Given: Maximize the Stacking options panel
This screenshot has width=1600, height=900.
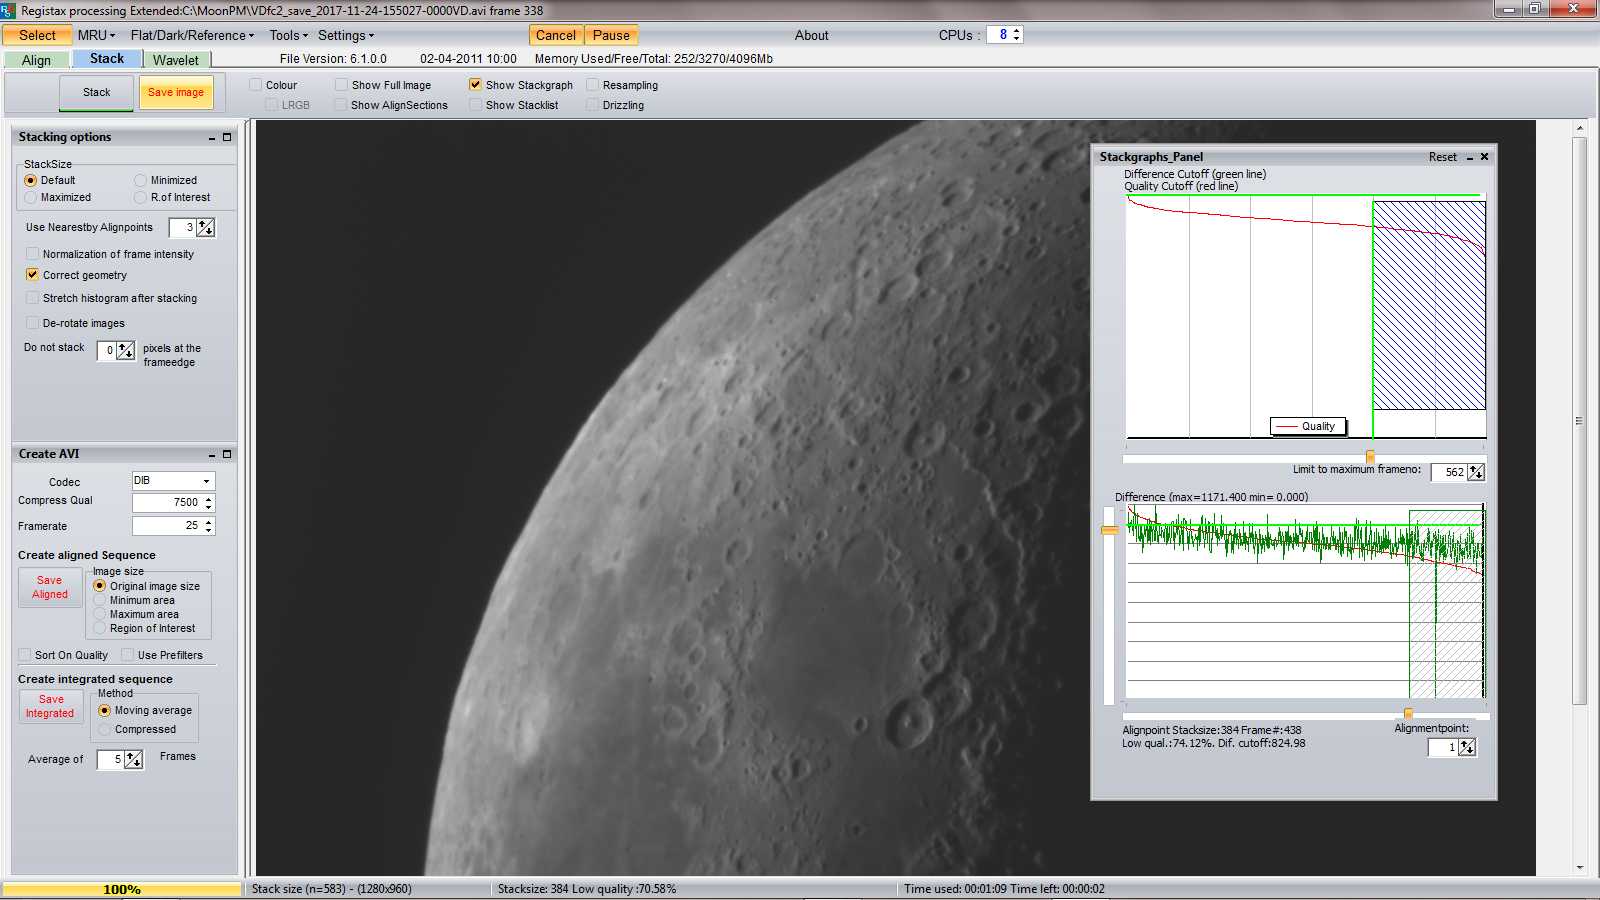Looking at the screenshot, I should [227, 138].
